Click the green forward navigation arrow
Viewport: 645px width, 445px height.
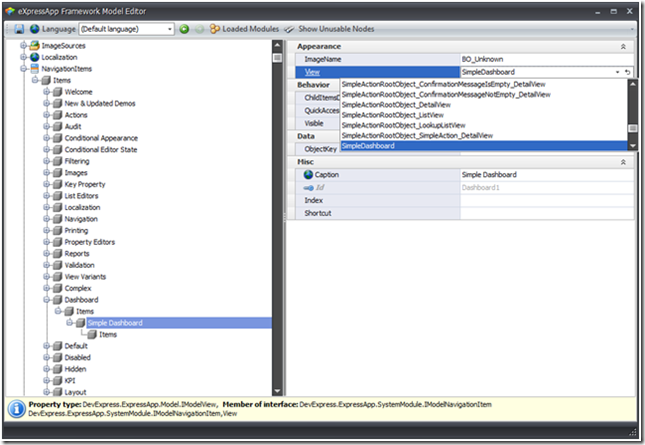click(184, 29)
